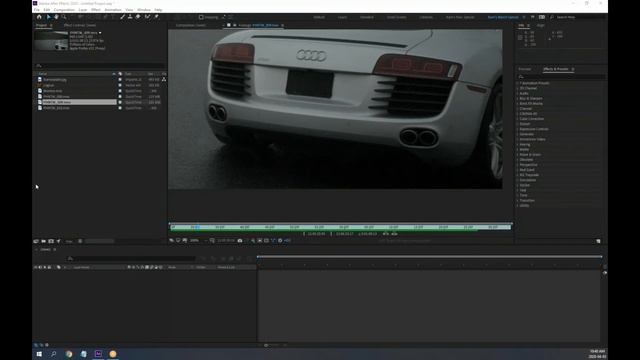Select the Hand tool

coord(56,17)
